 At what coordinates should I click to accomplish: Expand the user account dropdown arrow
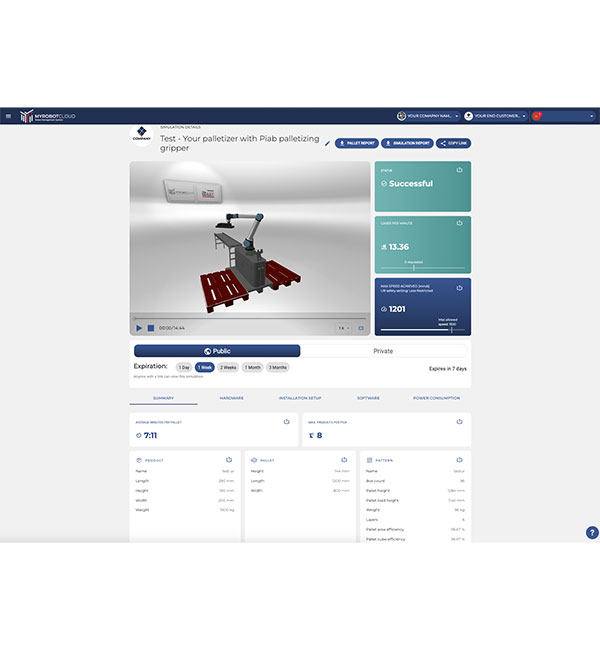click(x=591, y=116)
